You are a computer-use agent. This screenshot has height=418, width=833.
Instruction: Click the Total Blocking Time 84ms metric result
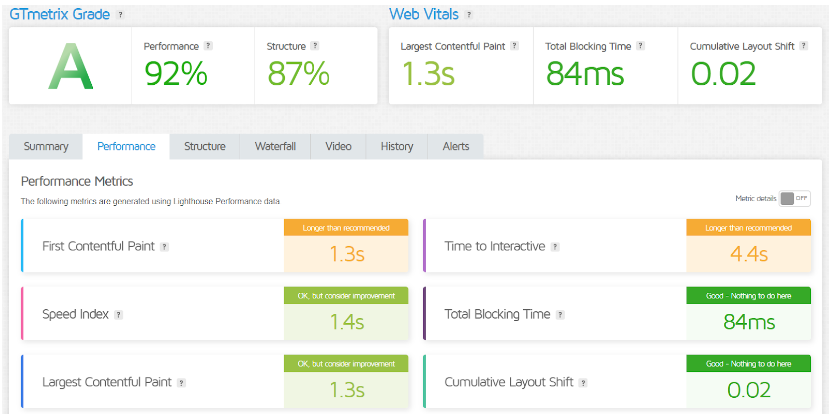[x=749, y=322]
